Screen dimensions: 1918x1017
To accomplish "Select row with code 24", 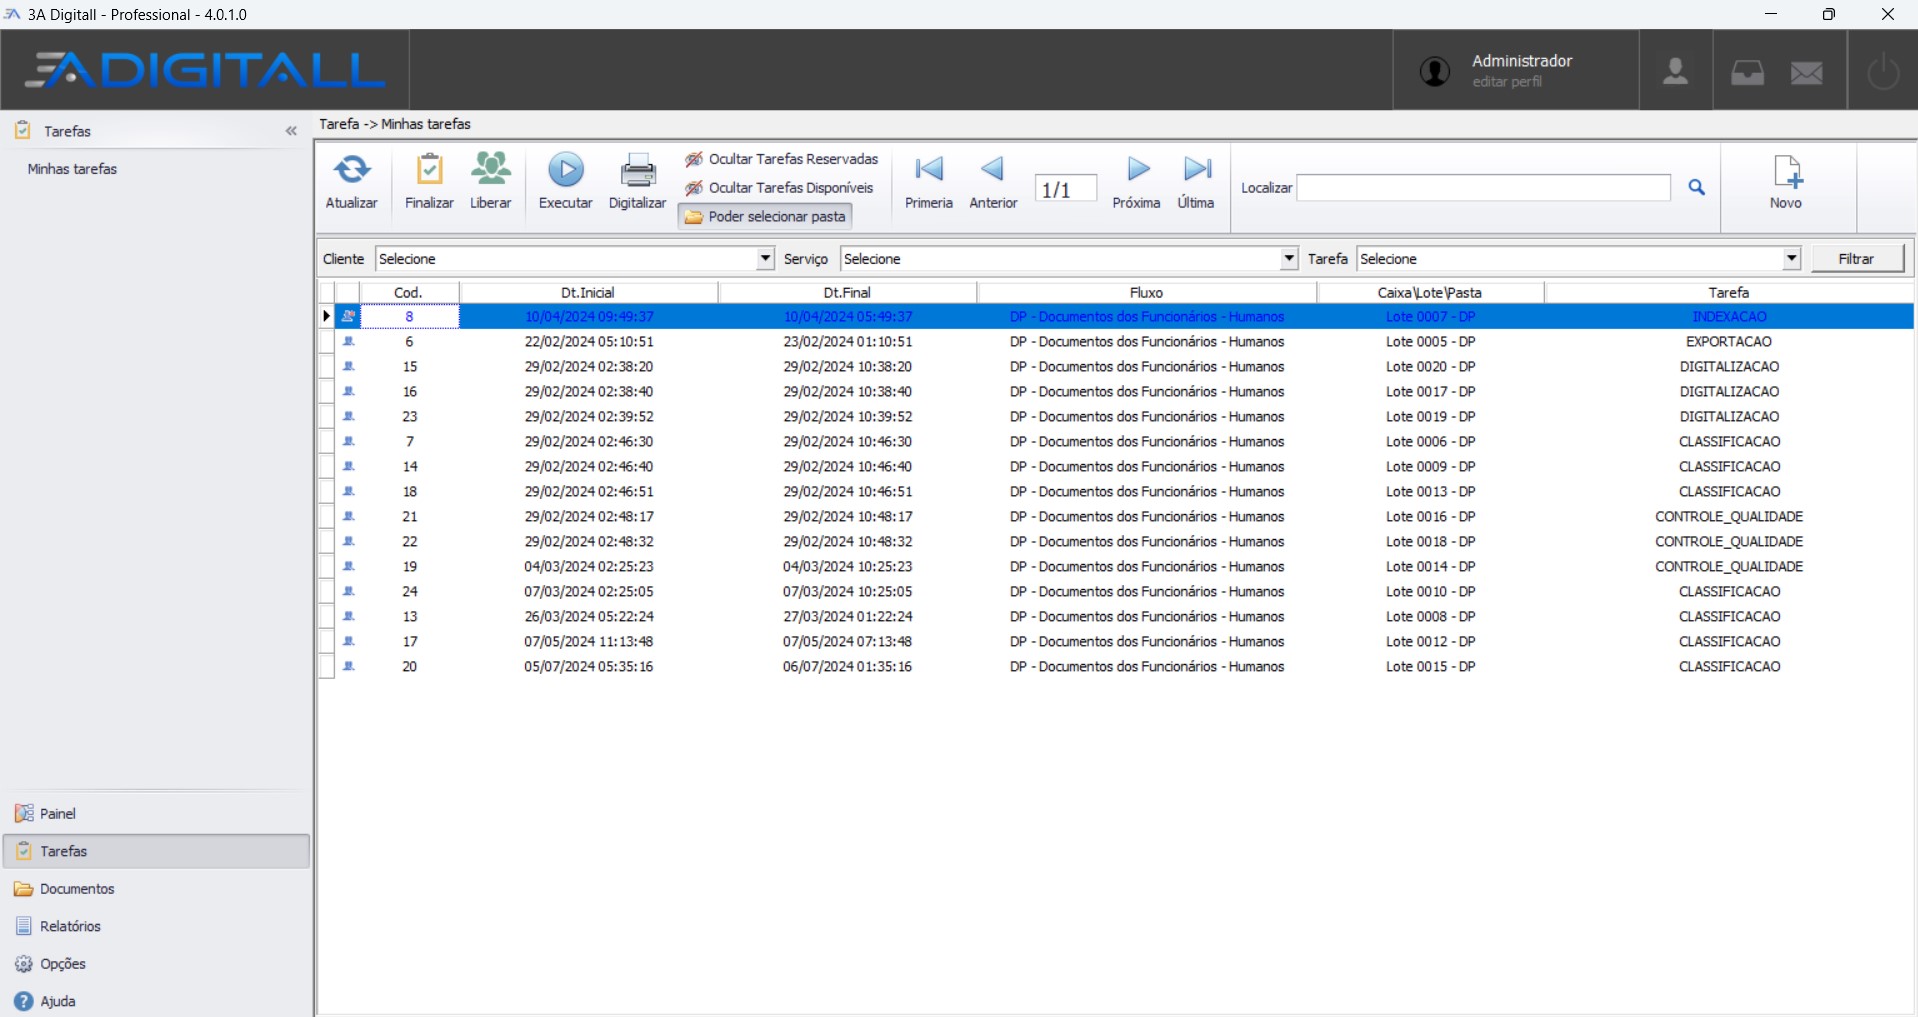I will (x=1117, y=591).
